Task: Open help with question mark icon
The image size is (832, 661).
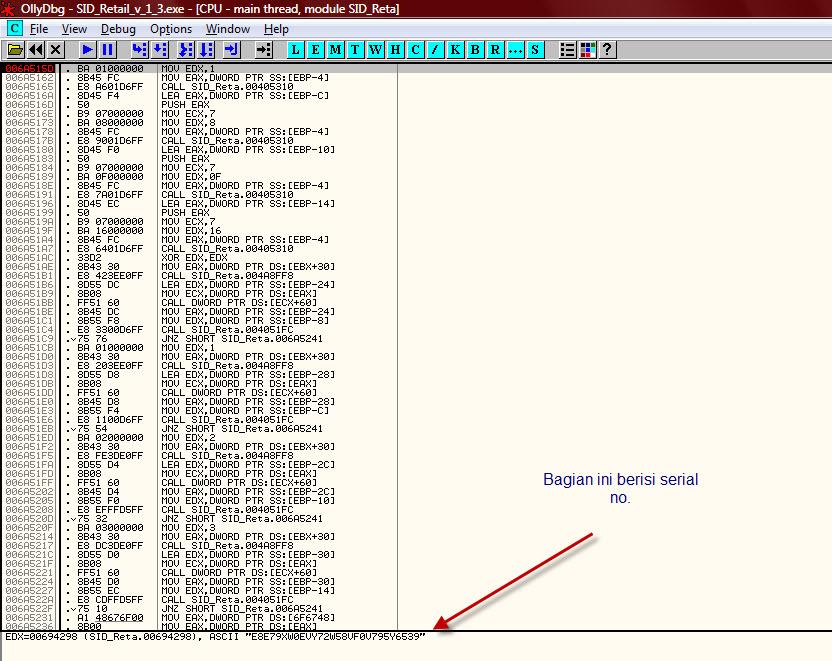Action: click(x=608, y=50)
